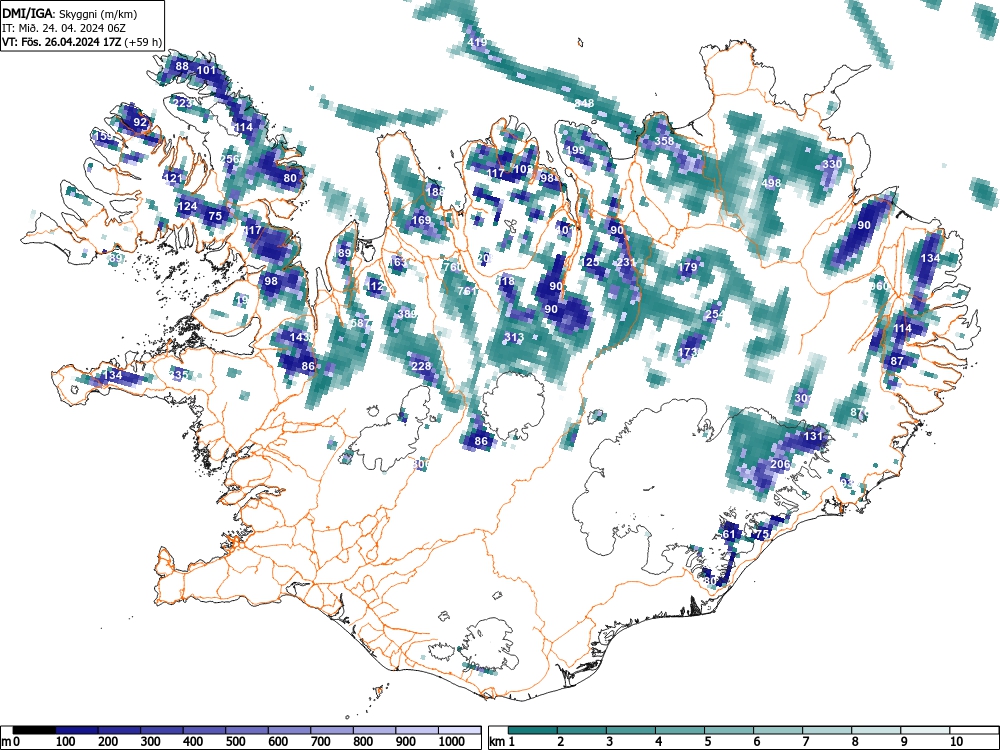Click the valid time line 'VT: Fös. 26.04.2024 17Z'

pyautogui.click(x=62, y=42)
